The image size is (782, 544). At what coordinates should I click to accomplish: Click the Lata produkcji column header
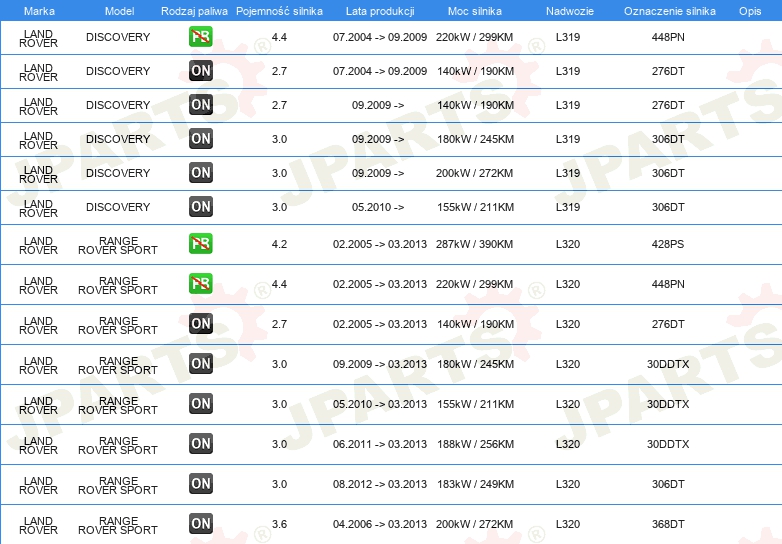pos(380,11)
